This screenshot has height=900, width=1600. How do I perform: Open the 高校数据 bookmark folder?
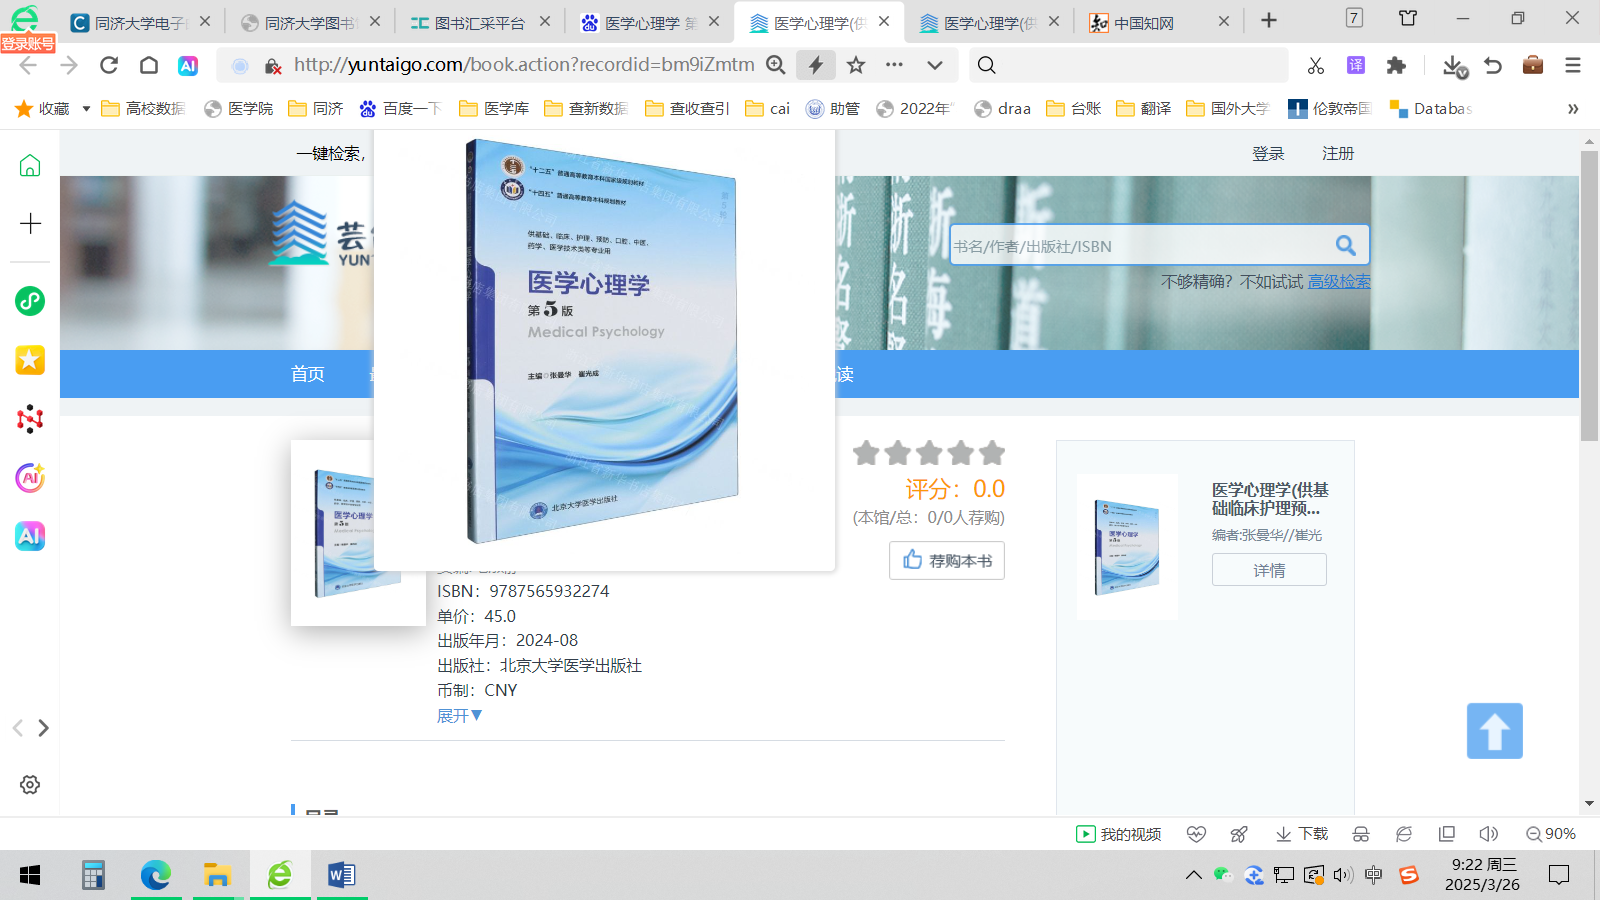click(x=143, y=108)
